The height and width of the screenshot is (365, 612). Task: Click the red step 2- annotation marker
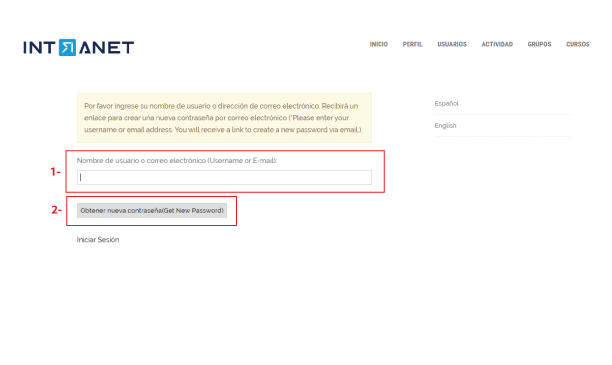57,210
